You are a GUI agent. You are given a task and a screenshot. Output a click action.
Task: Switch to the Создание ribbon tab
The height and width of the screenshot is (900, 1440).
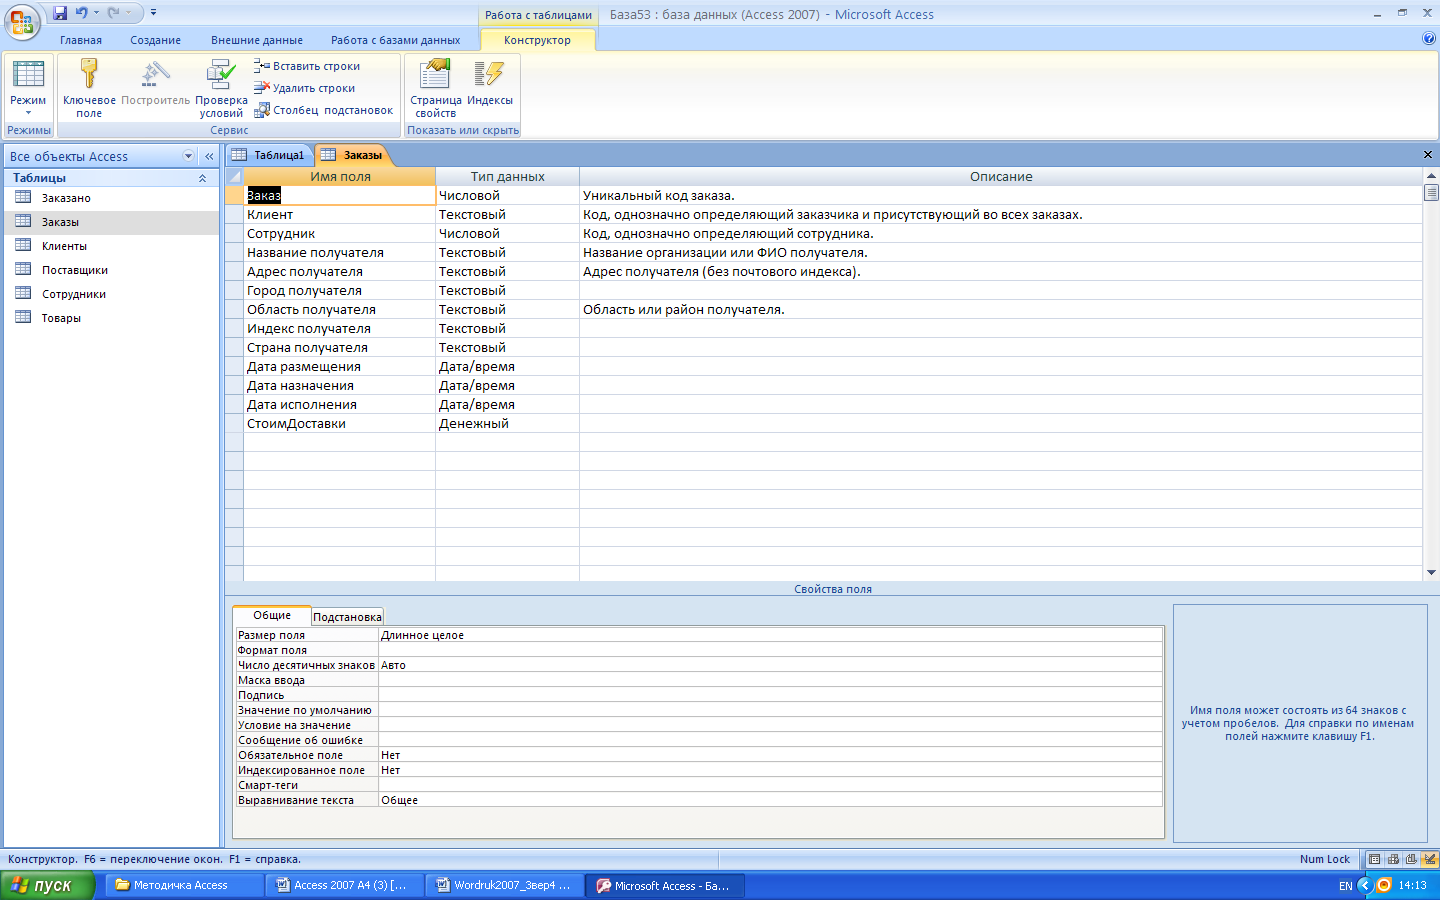coord(155,40)
